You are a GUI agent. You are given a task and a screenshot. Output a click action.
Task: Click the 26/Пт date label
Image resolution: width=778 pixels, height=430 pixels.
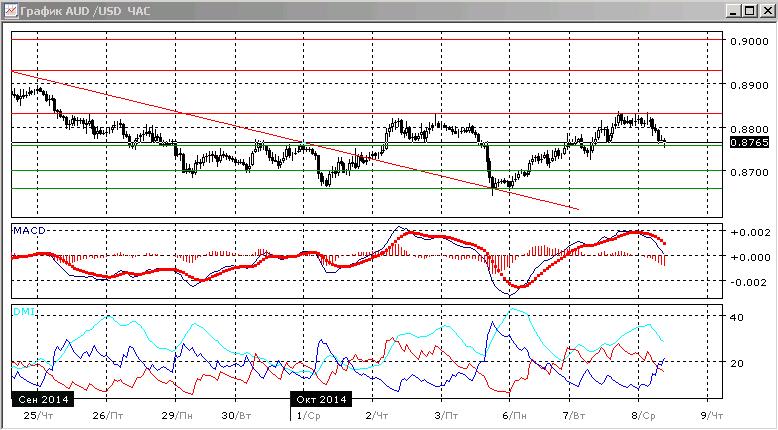(108, 415)
